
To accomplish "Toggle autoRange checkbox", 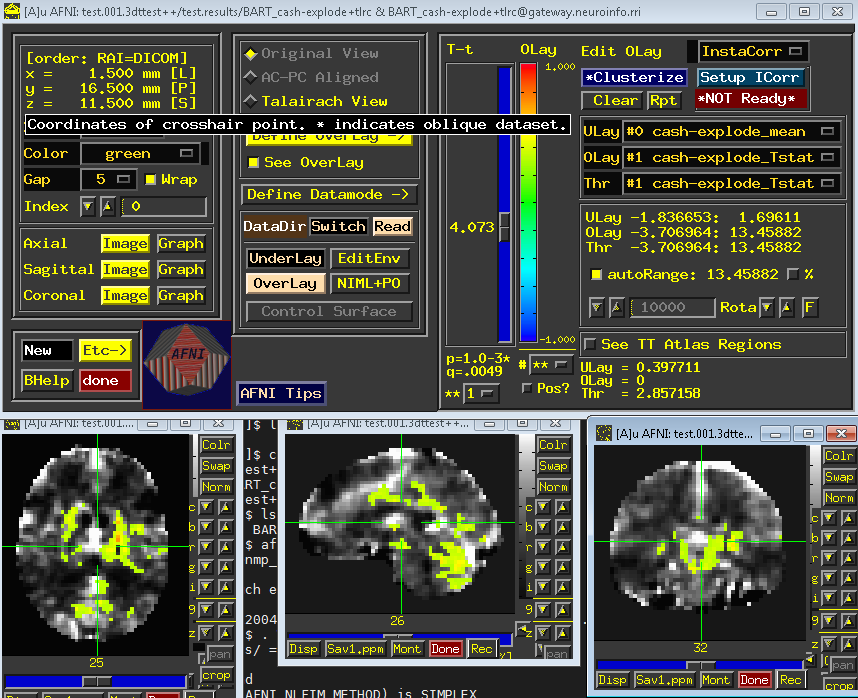I will tap(596, 275).
